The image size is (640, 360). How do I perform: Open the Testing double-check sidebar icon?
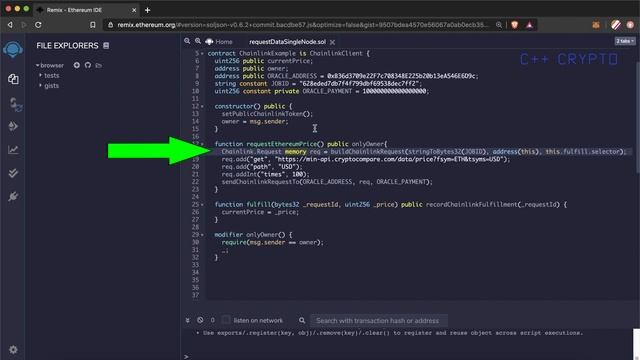point(13,173)
